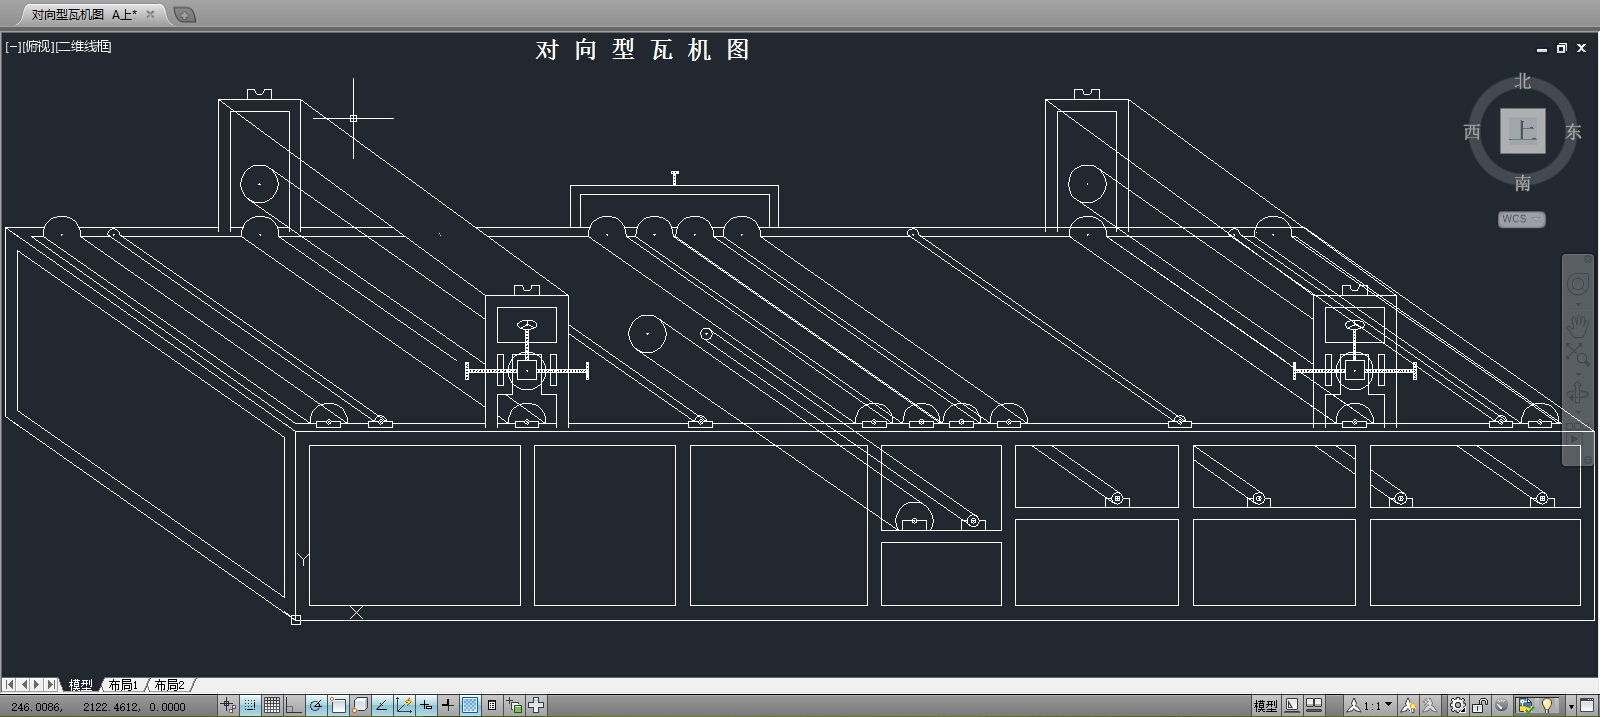The width and height of the screenshot is (1600, 717).
Task: Click the object snap icon
Action: pos(338,706)
